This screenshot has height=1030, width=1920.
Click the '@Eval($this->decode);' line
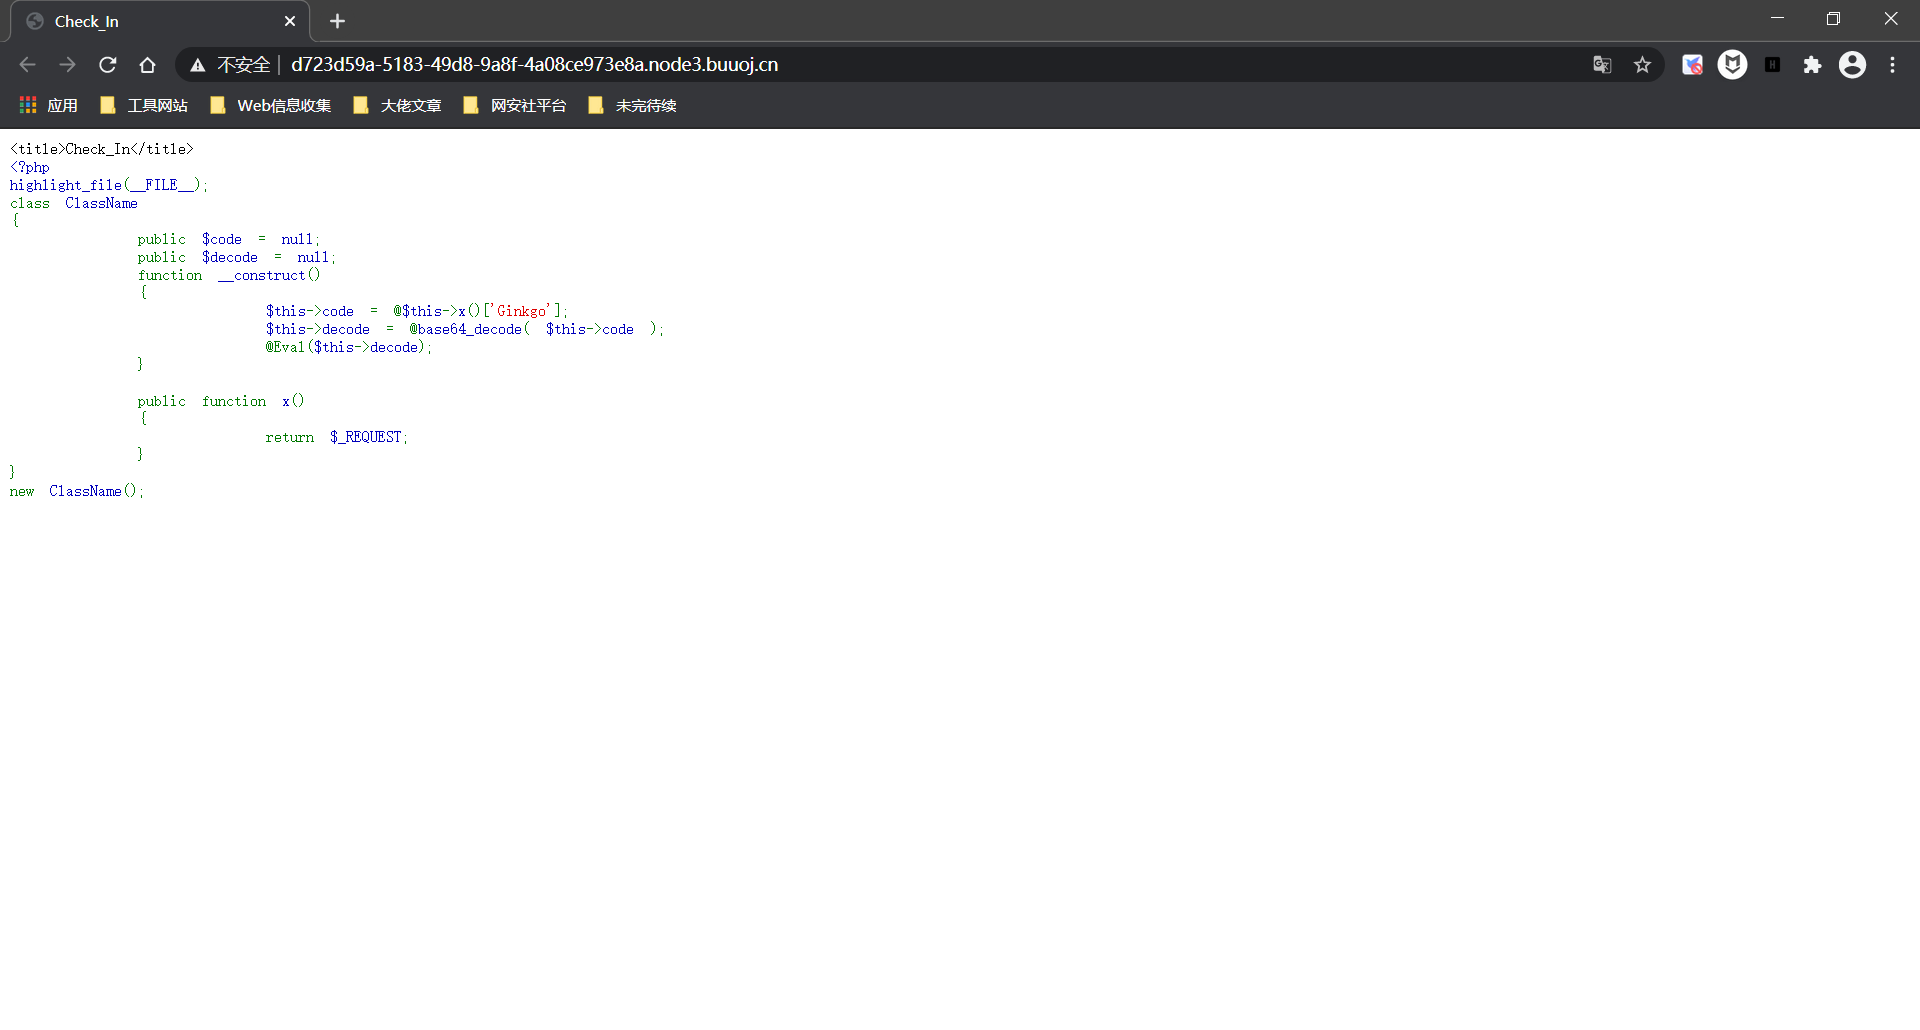349,347
